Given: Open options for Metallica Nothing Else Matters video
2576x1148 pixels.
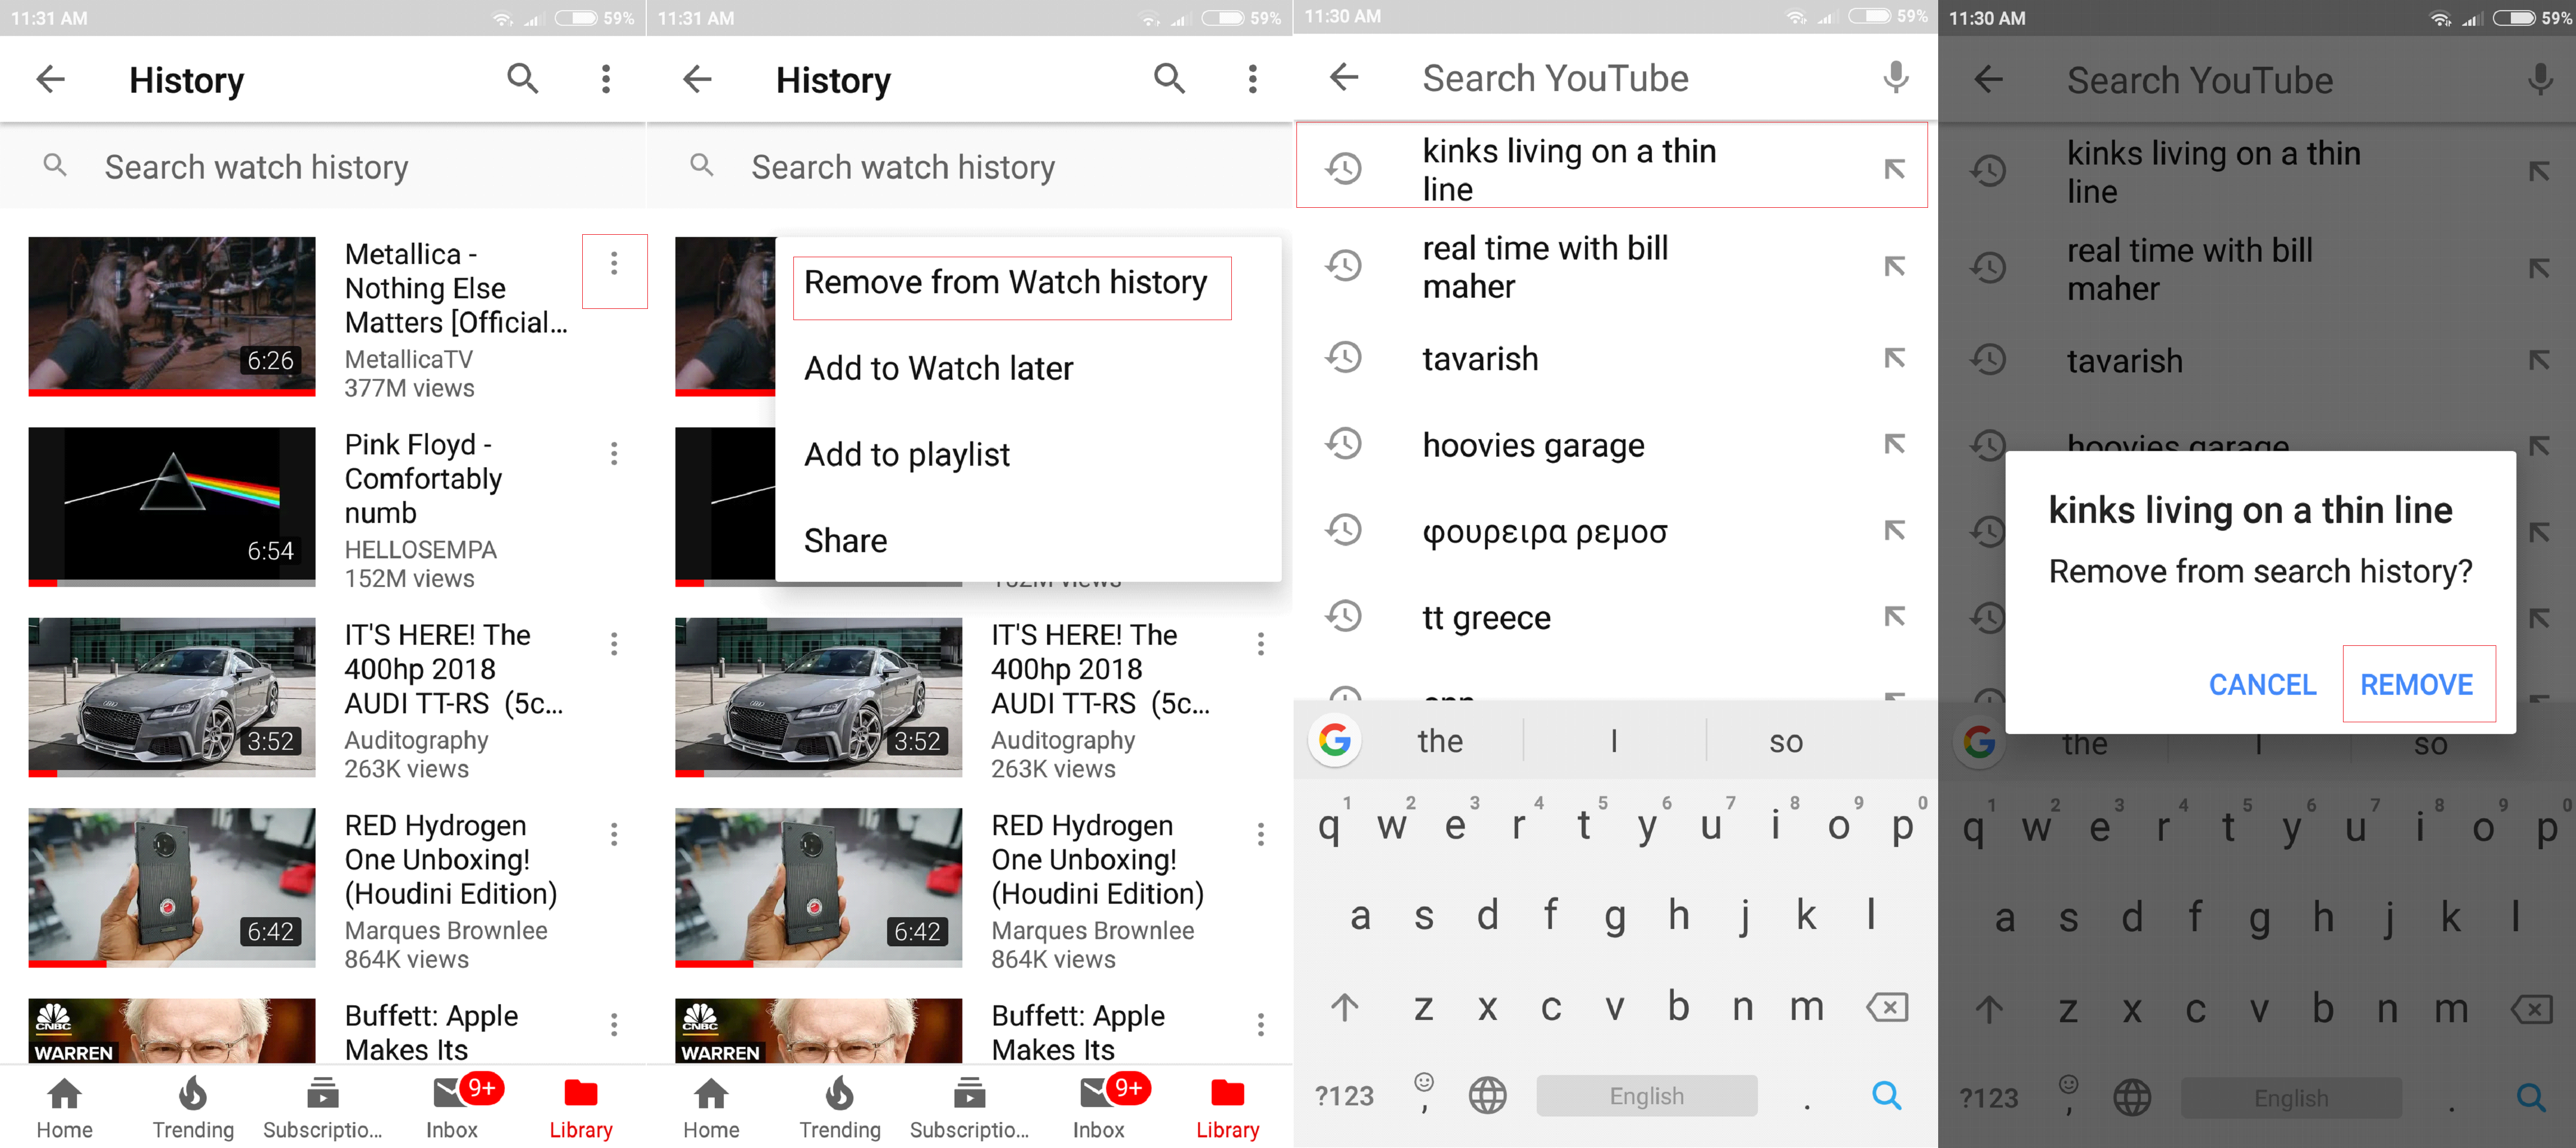Looking at the screenshot, I should coord(614,263).
